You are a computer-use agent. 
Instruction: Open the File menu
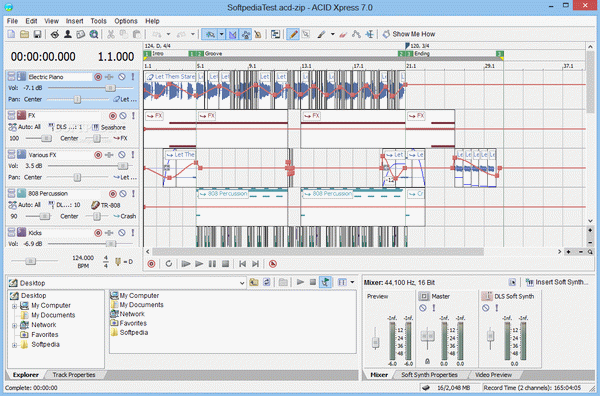click(12, 21)
